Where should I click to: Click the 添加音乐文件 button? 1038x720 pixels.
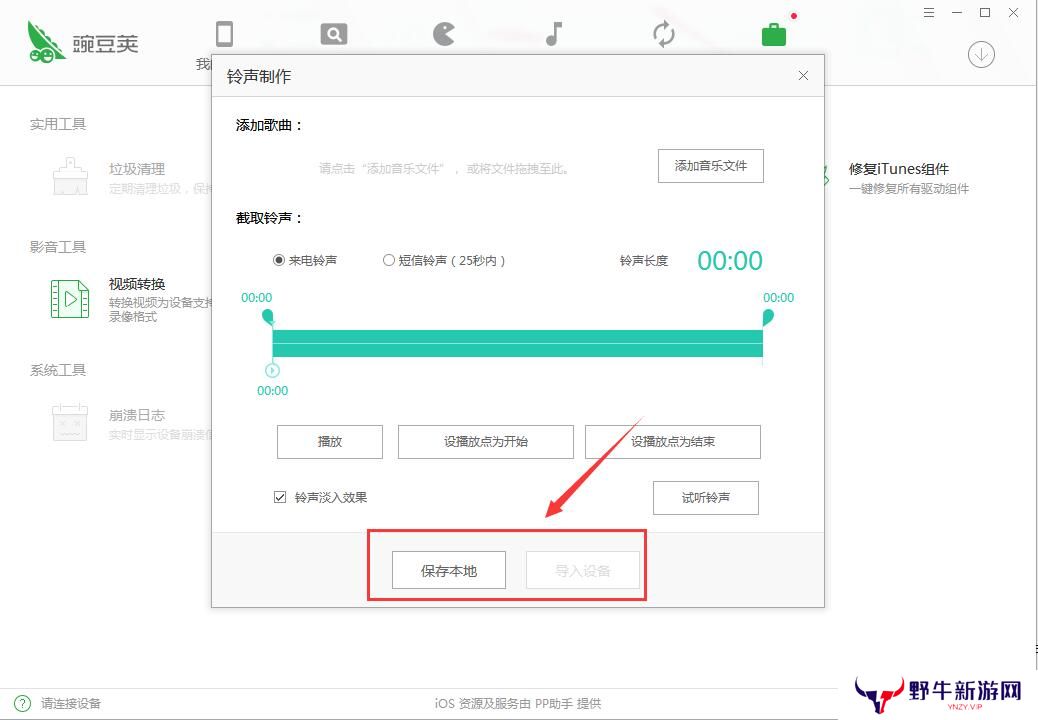pyautogui.click(x=710, y=166)
